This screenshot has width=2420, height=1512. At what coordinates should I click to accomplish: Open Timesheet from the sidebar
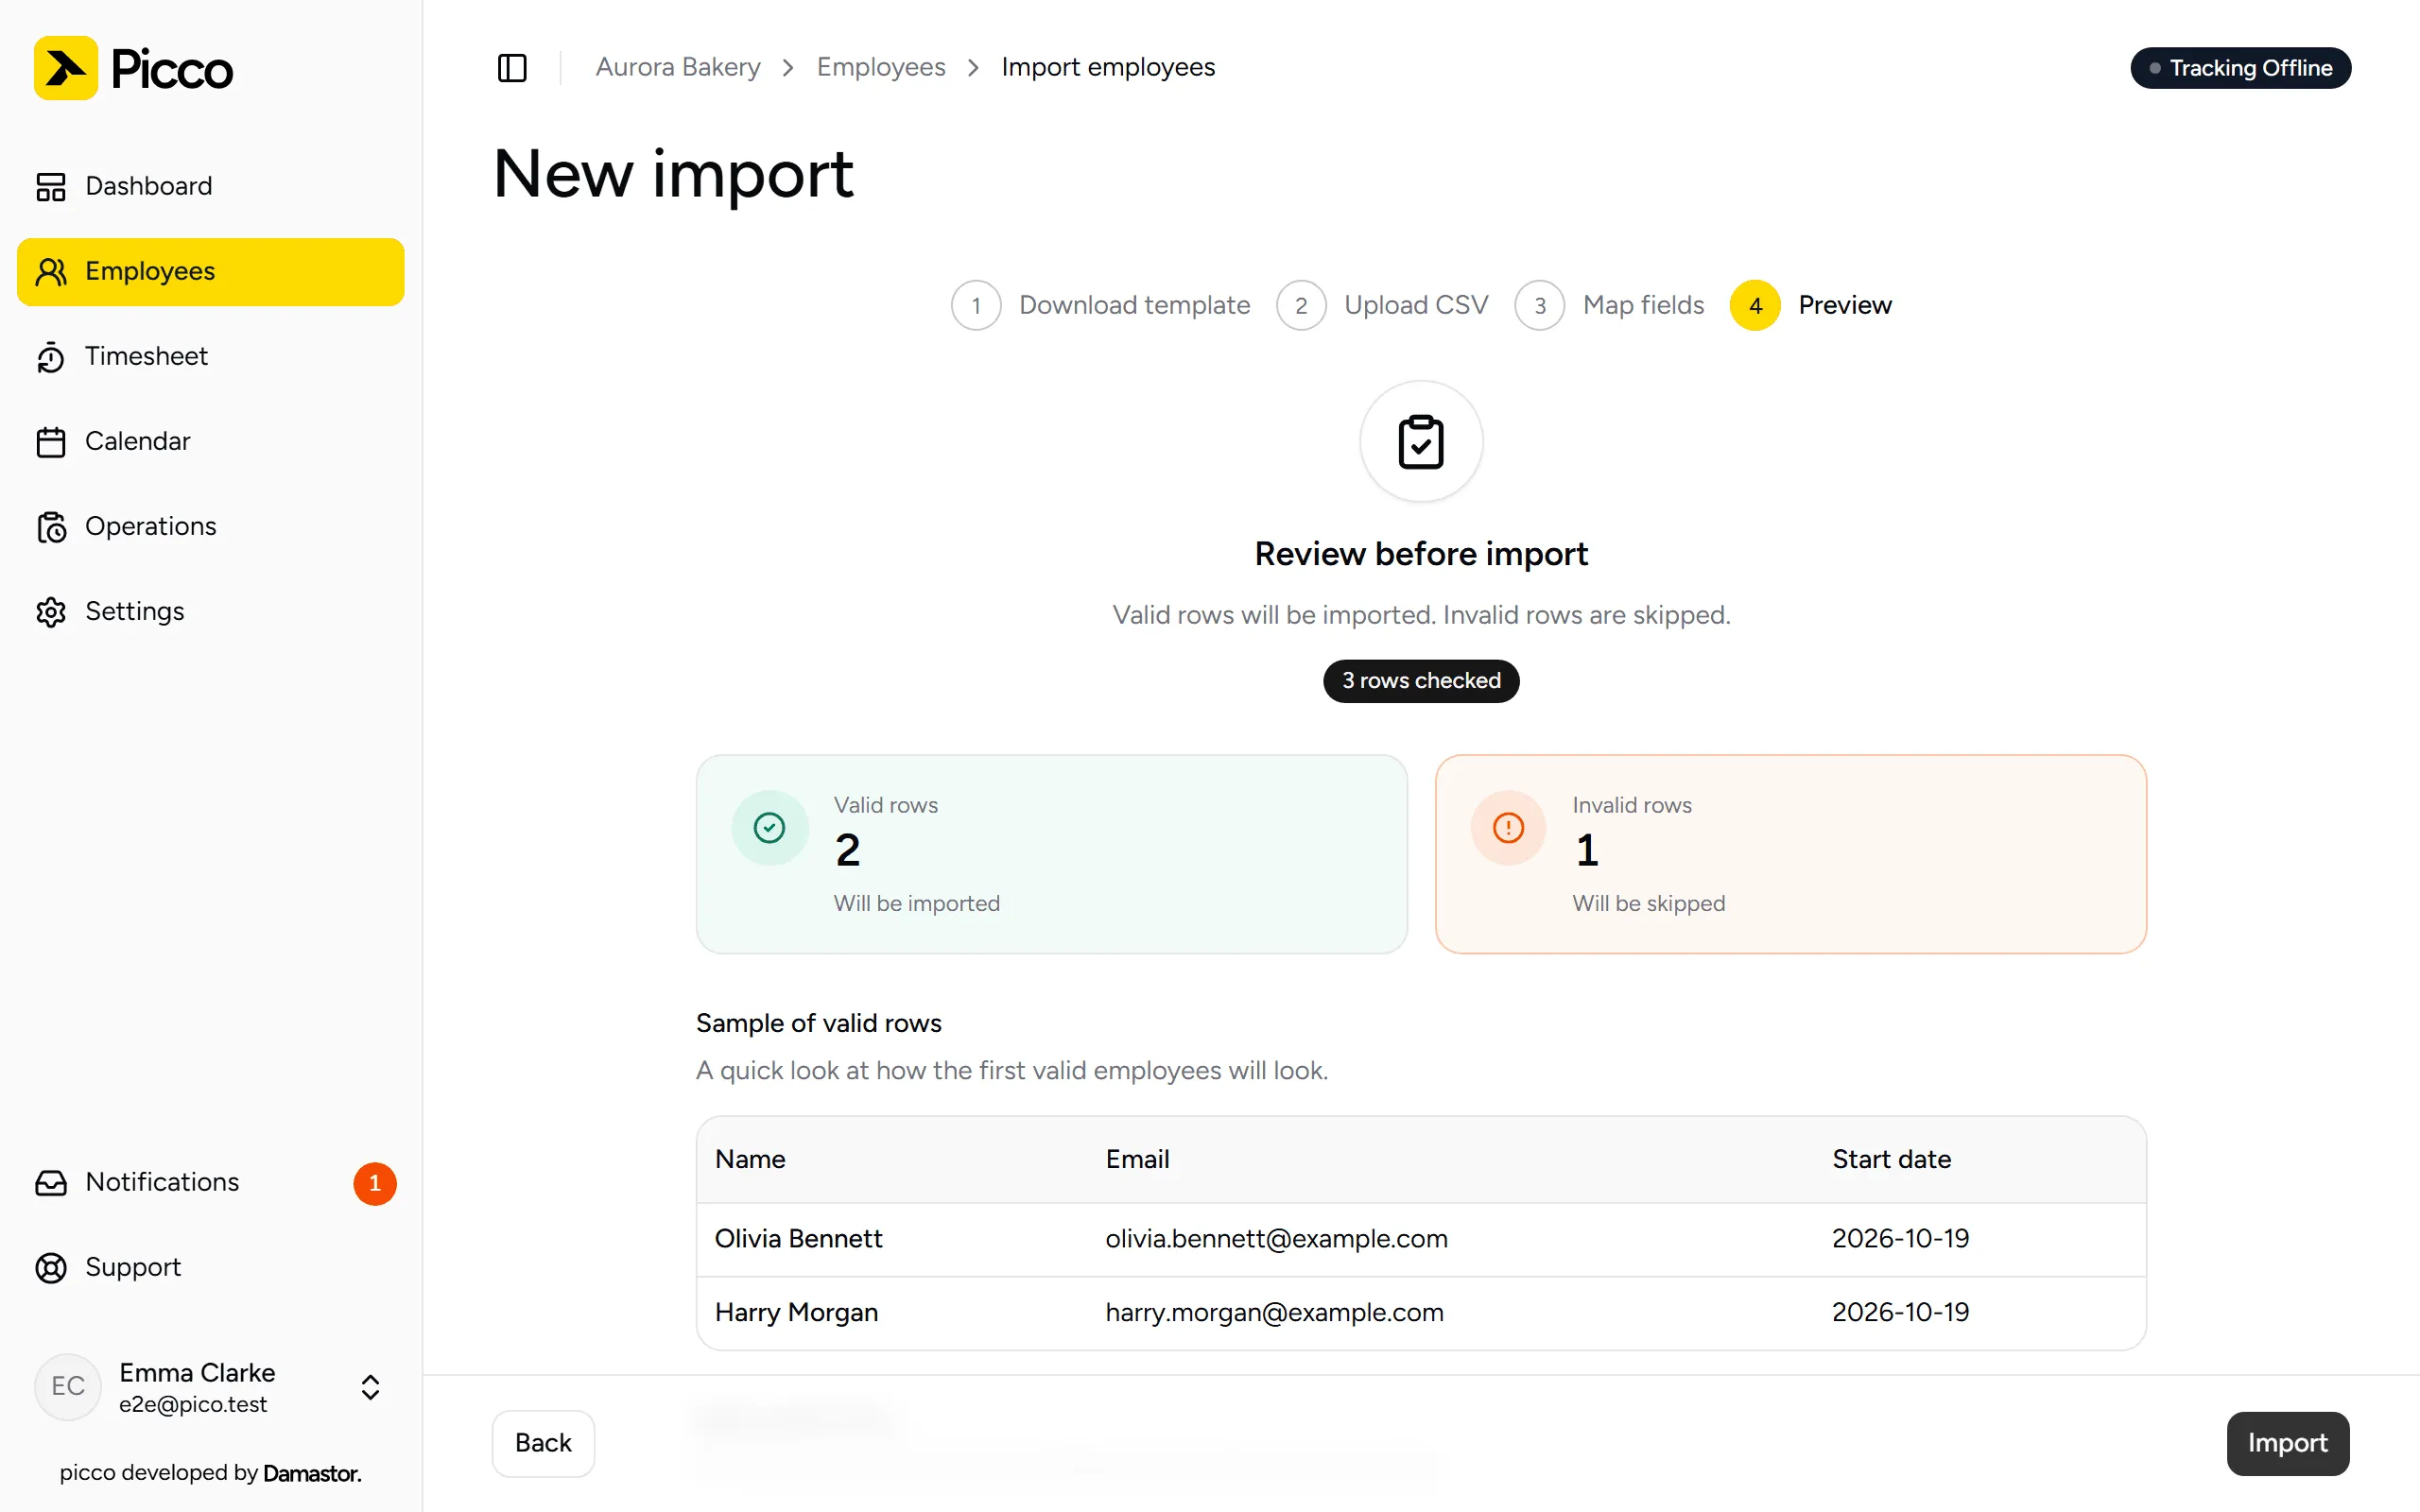point(211,357)
